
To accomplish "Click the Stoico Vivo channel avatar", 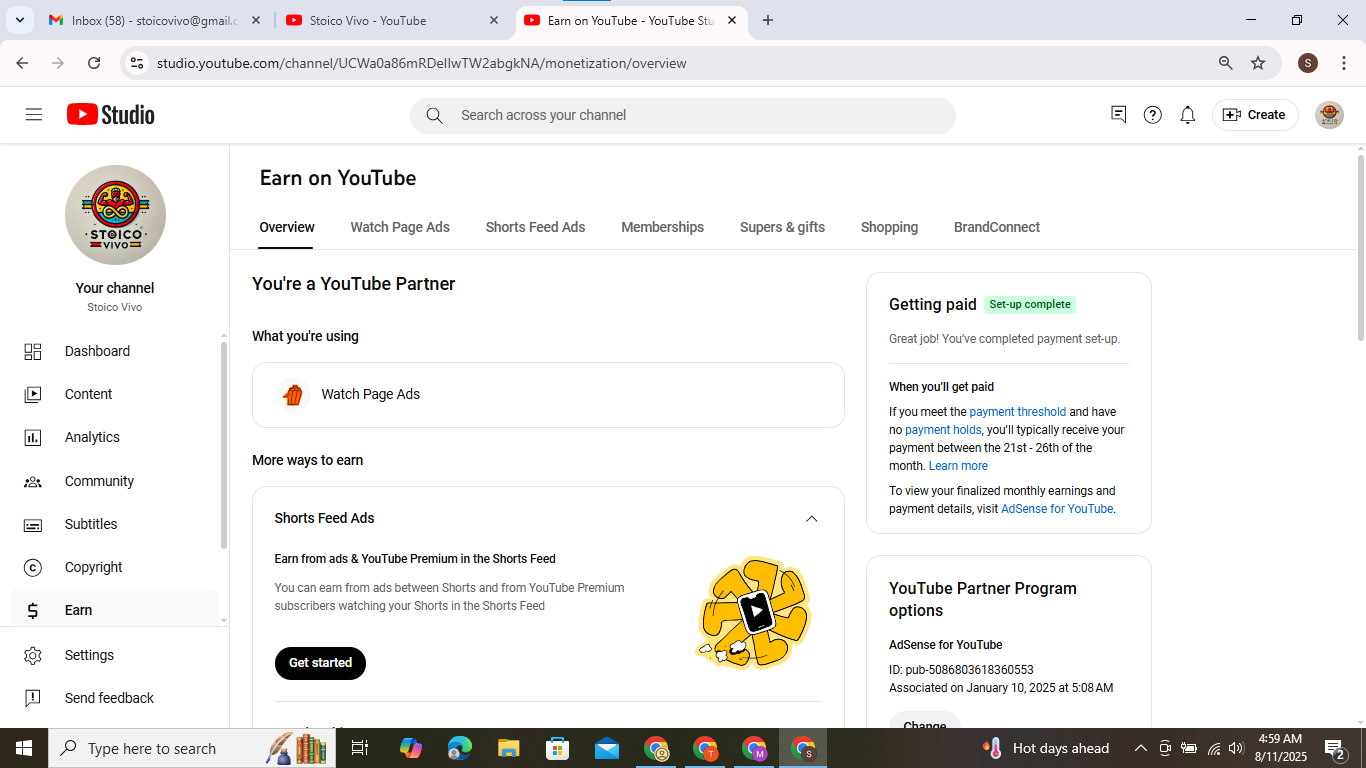I will point(115,215).
